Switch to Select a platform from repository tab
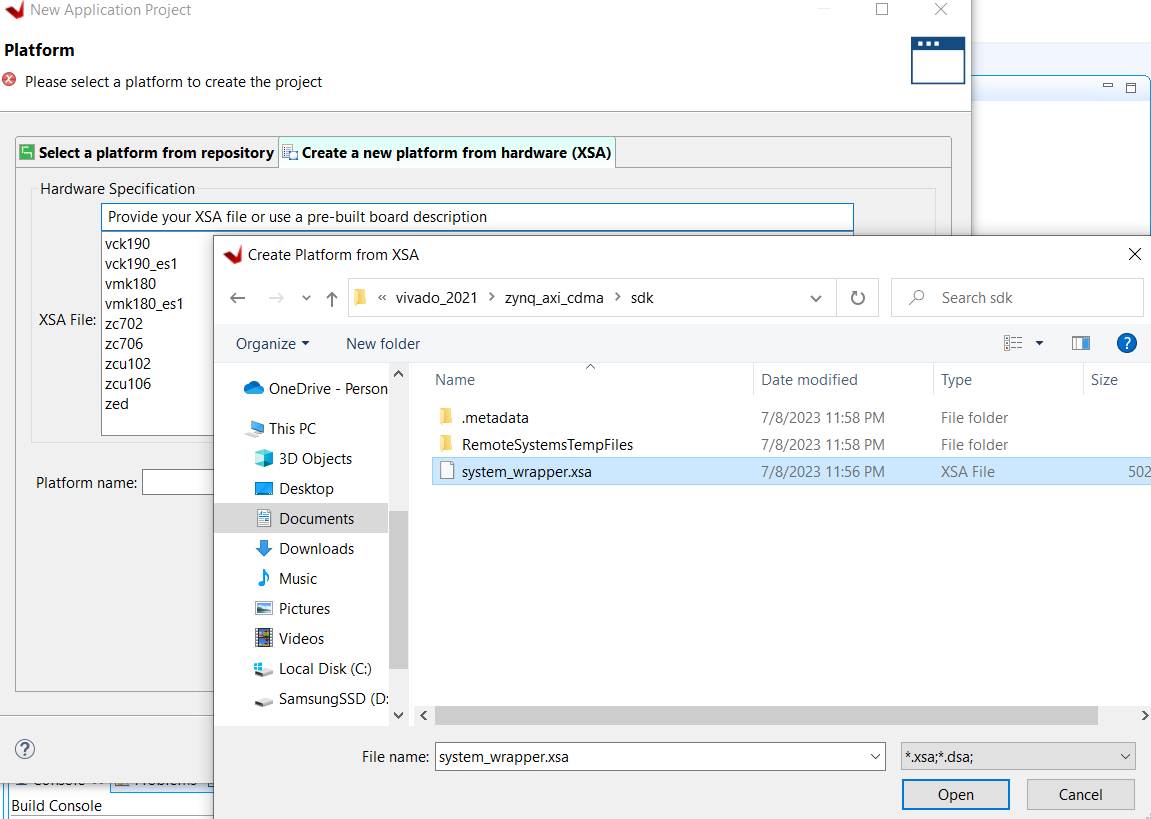The width and height of the screenshot is (1151, 819). [x=147, y=153]
